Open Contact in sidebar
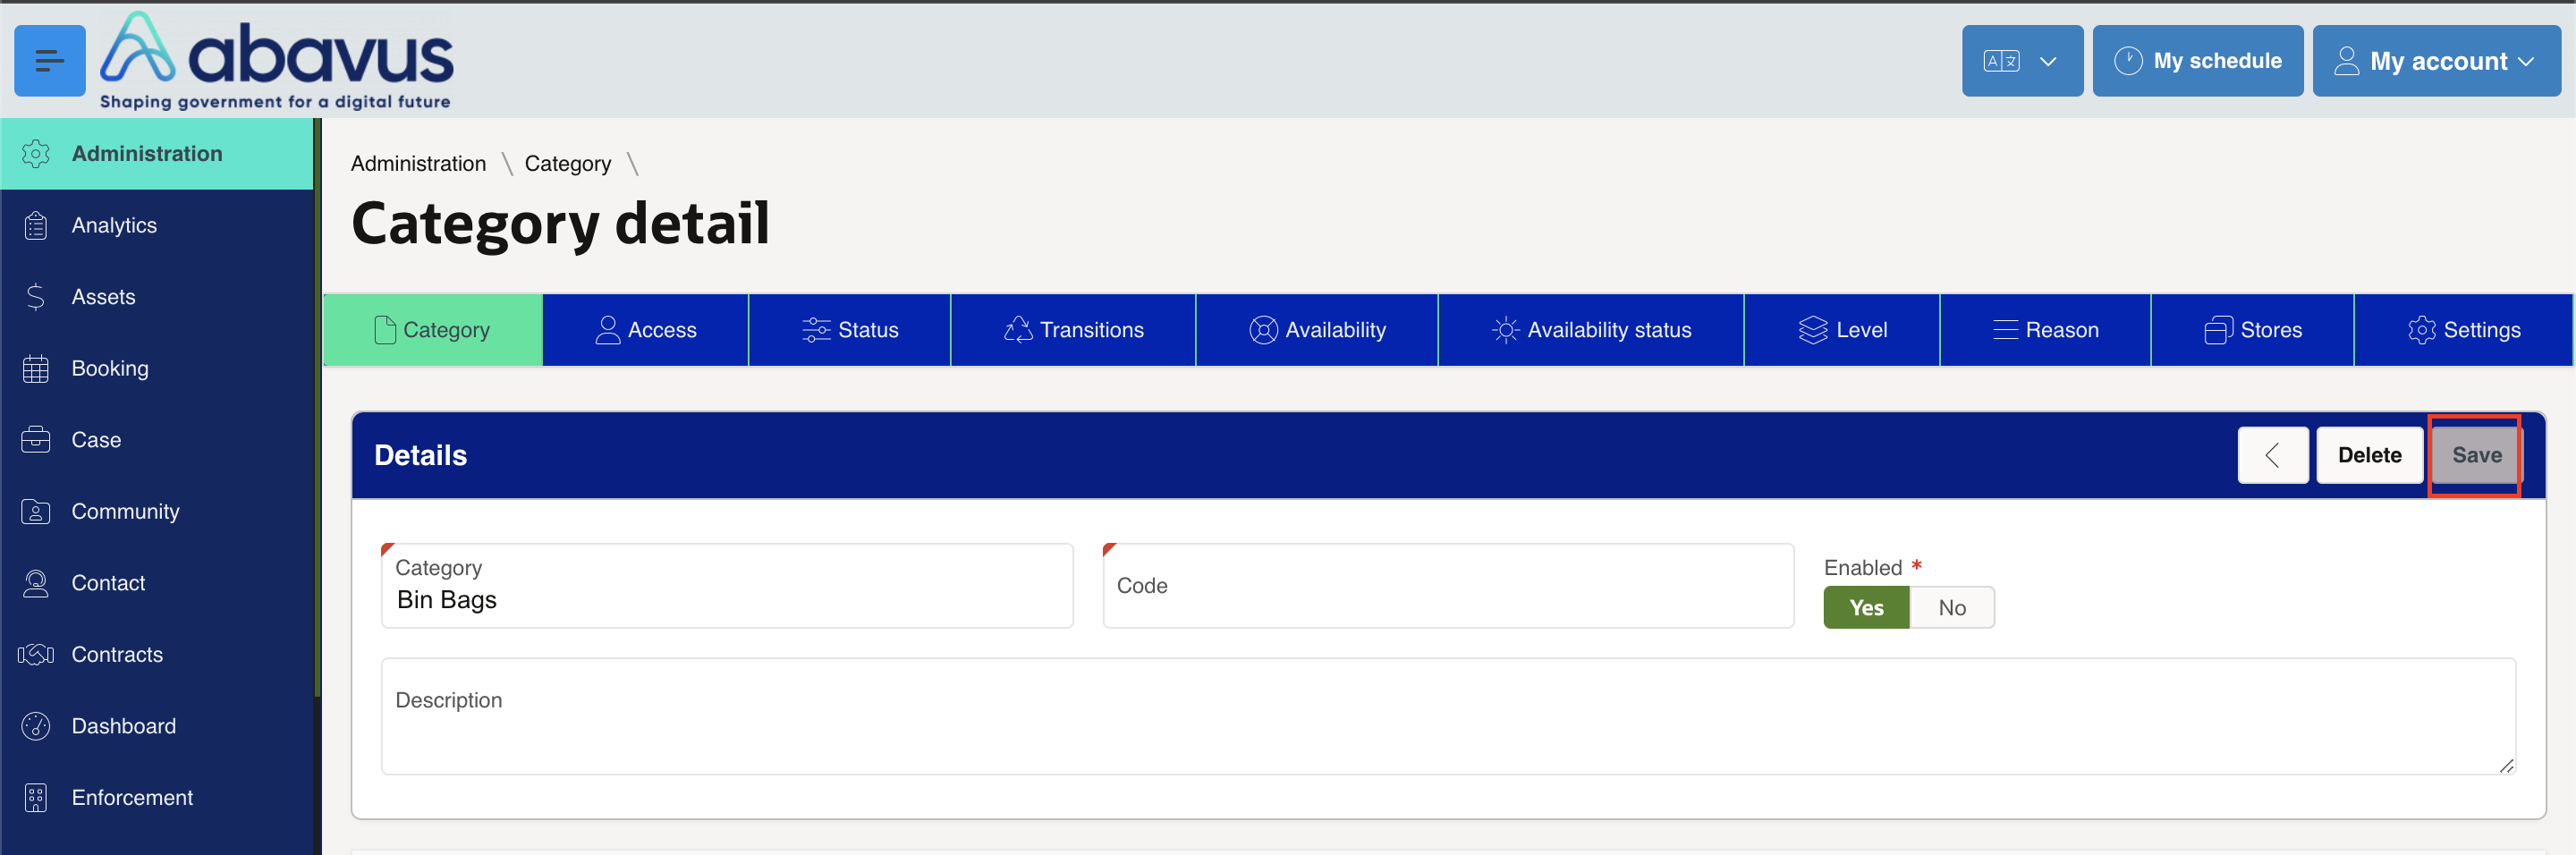 [x=157, y=583]
